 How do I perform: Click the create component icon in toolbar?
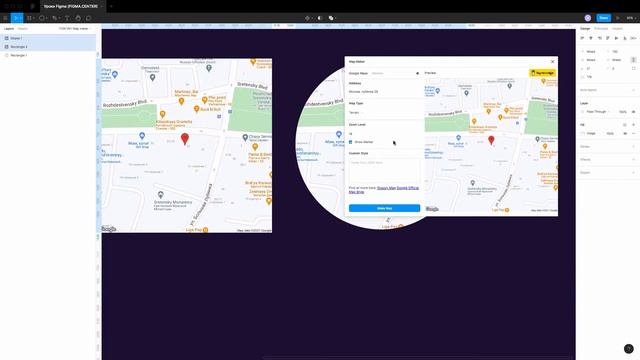click(x=307, y=18)
